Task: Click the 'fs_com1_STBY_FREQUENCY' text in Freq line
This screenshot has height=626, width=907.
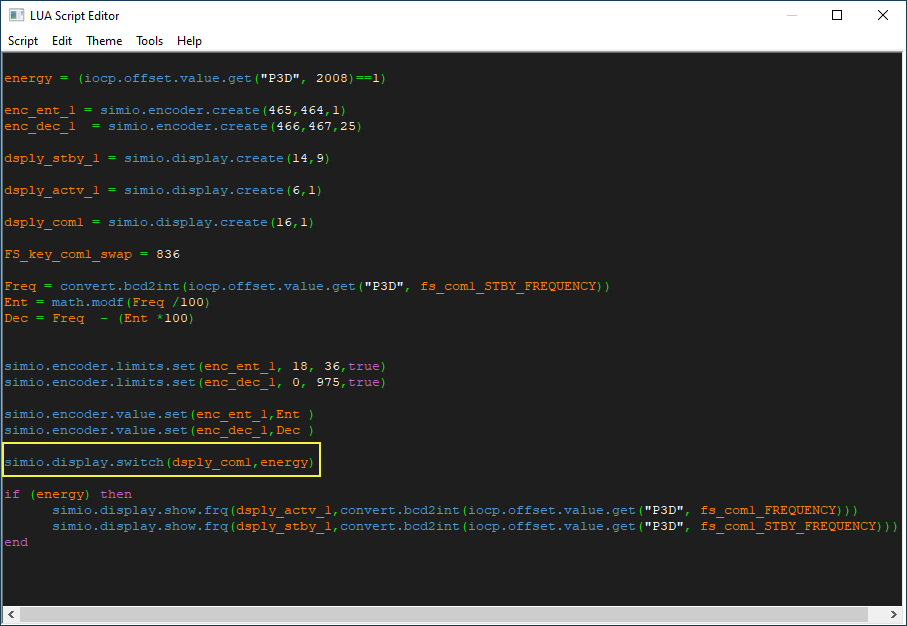Action: pyautogui.click(x=508, y=286)
